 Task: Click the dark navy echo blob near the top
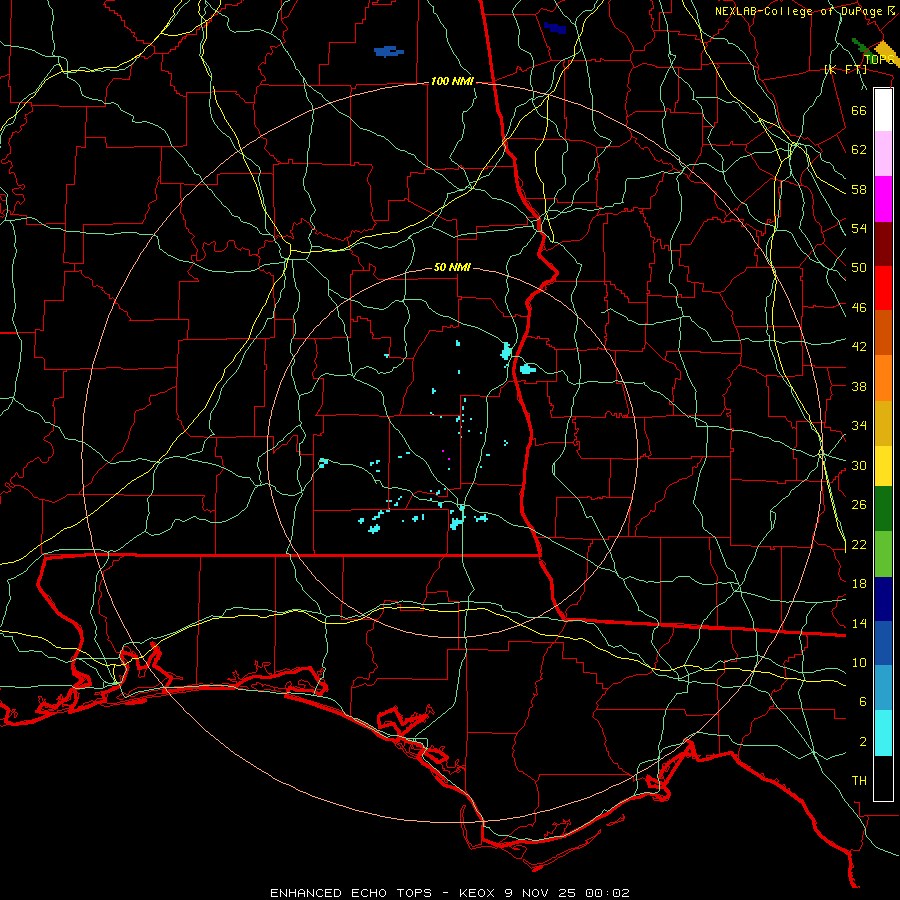554,28
